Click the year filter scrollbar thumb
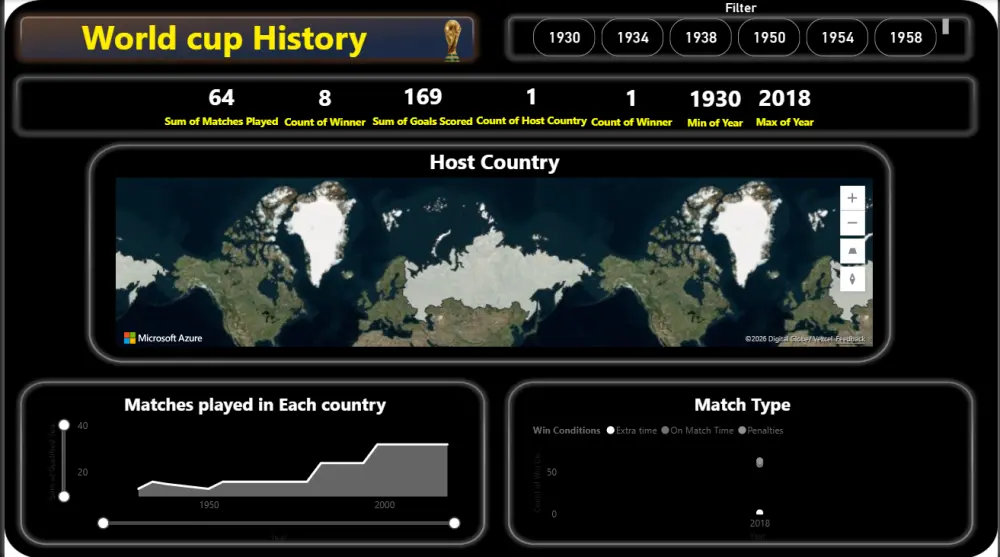 (x=946, y=26)
